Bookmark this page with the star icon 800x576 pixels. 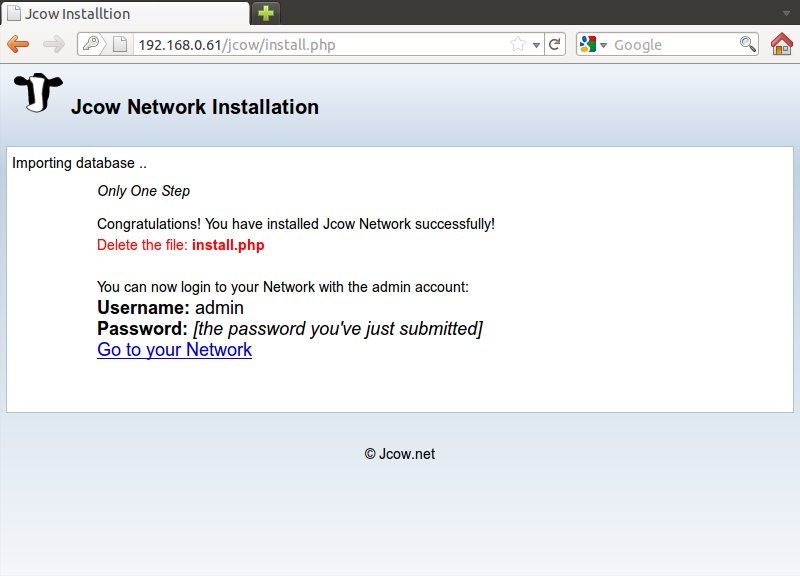pyautogui.click(x=517, y=44)
